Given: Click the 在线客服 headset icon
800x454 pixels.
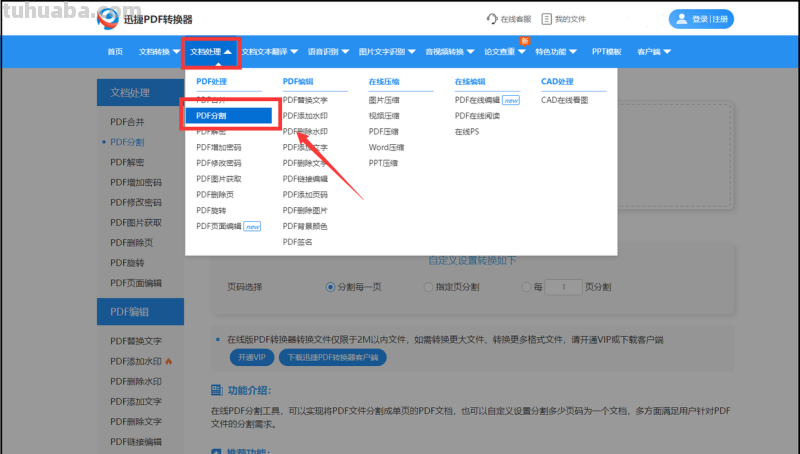Looking at the screenshot, I should click(492, 19).
